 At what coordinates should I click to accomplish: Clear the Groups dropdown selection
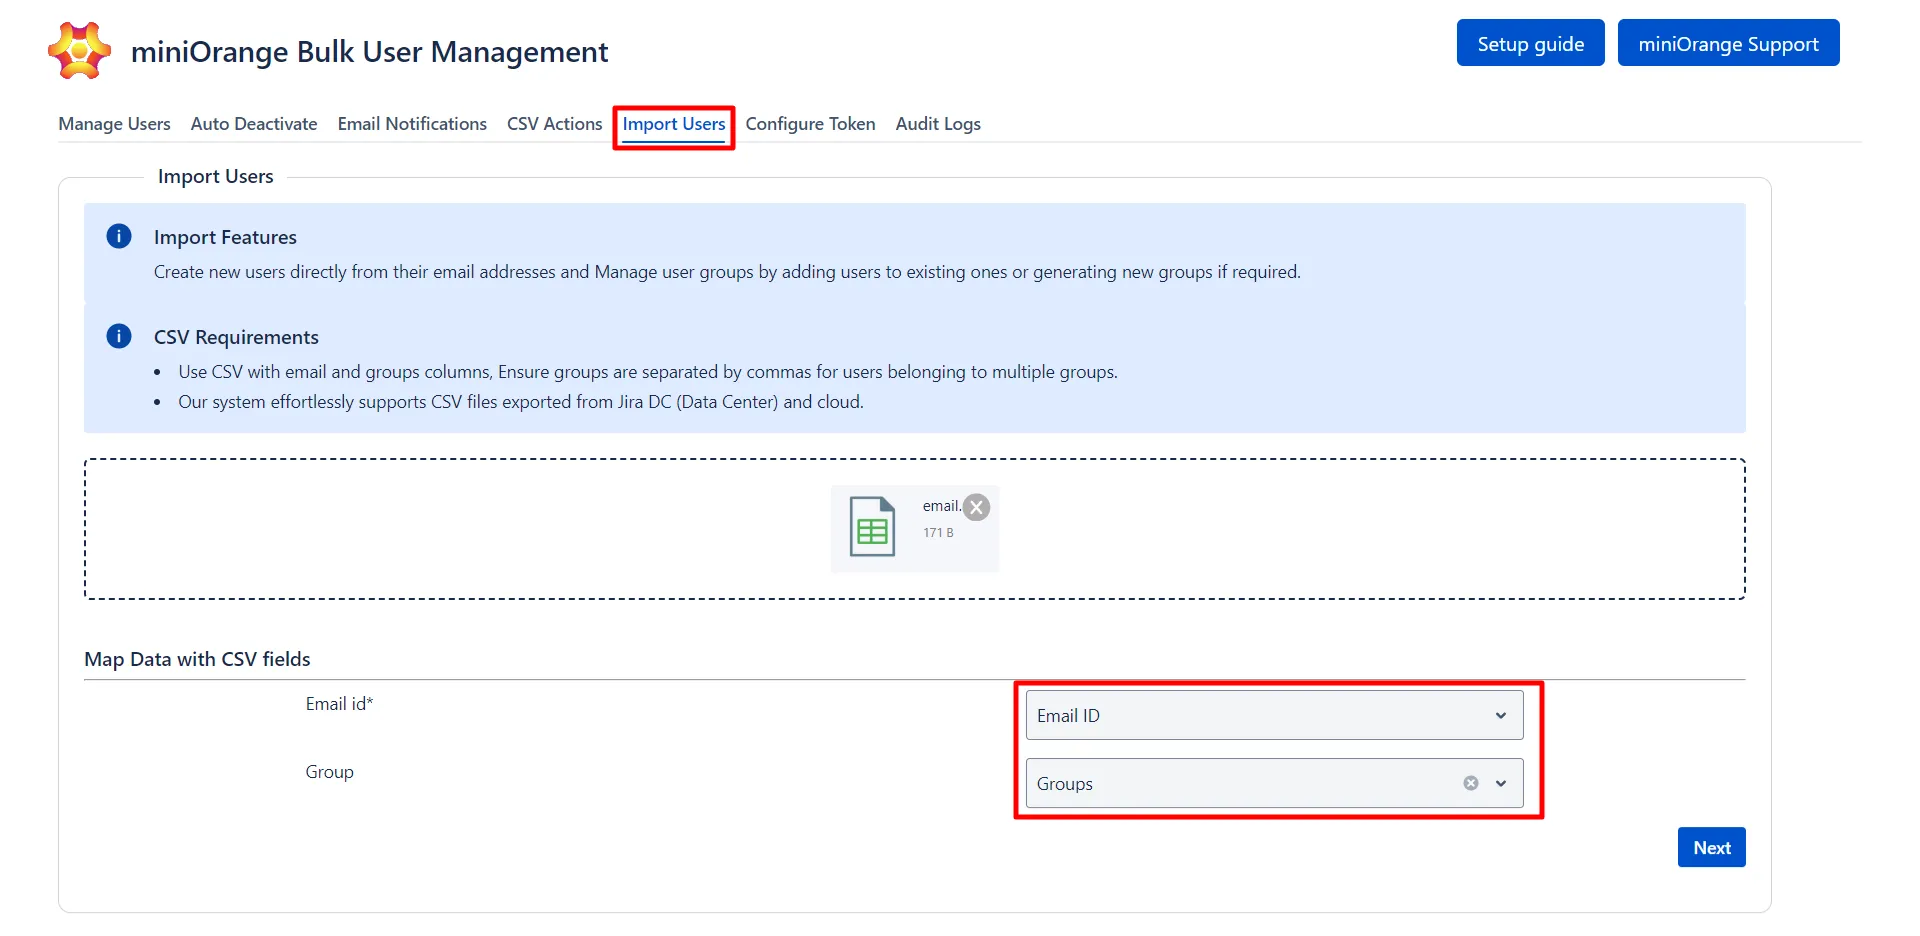pyautogui.click(x=1471, y=783)
